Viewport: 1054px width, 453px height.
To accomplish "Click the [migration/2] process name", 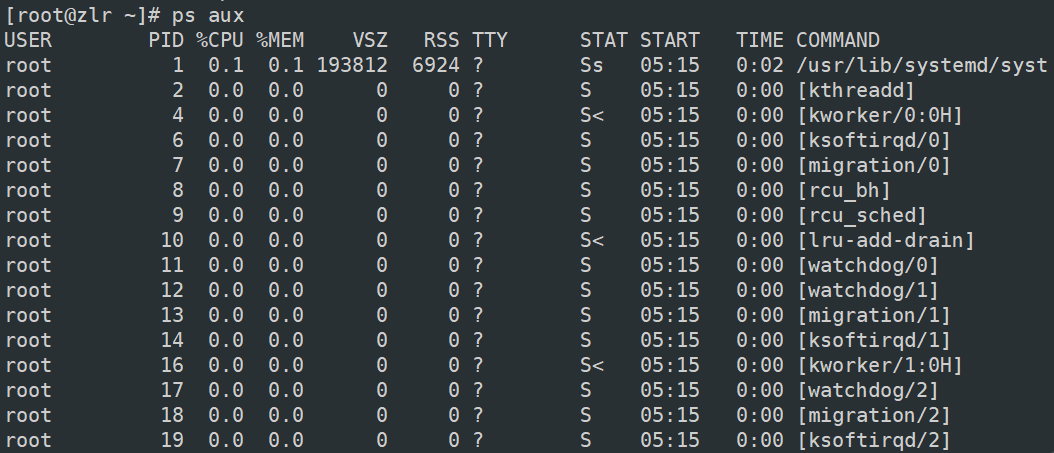I will (874, 415).
